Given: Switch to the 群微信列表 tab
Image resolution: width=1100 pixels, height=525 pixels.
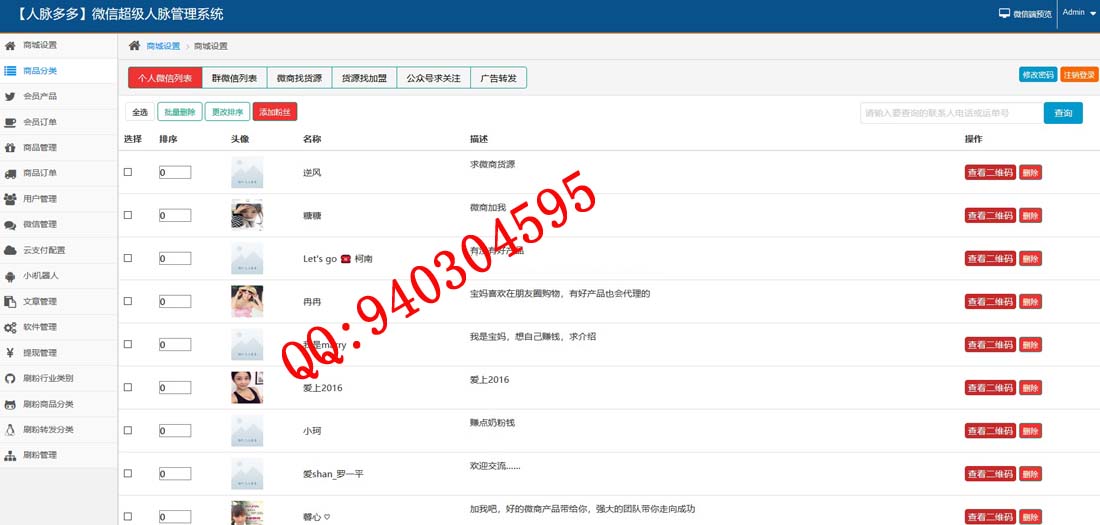Looking at the screenshot, I should (x=234, y=78).
